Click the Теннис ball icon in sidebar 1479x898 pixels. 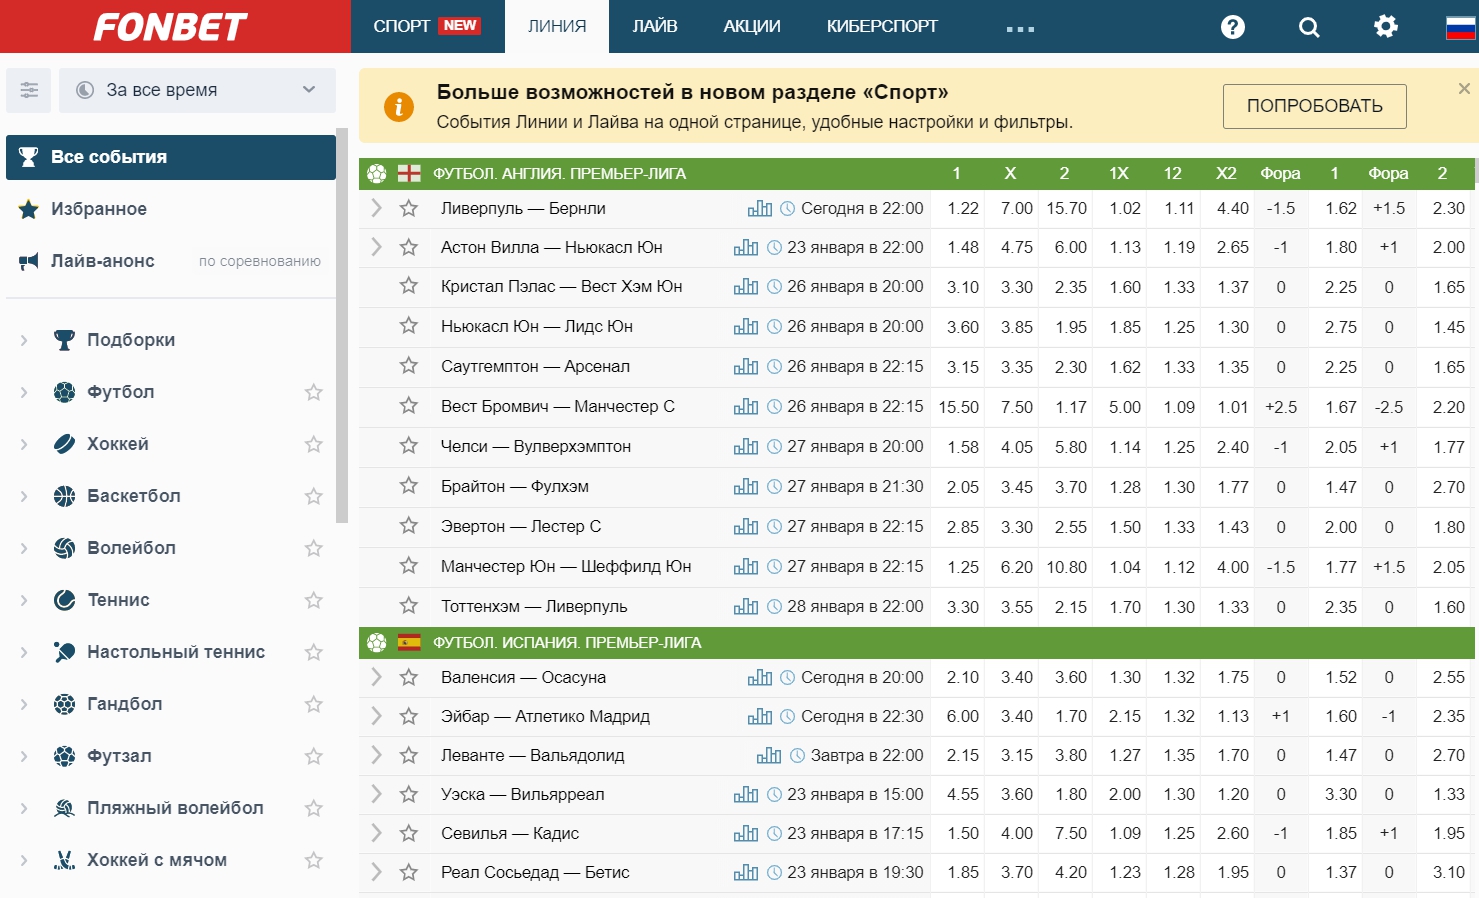(x=65, y=600)
